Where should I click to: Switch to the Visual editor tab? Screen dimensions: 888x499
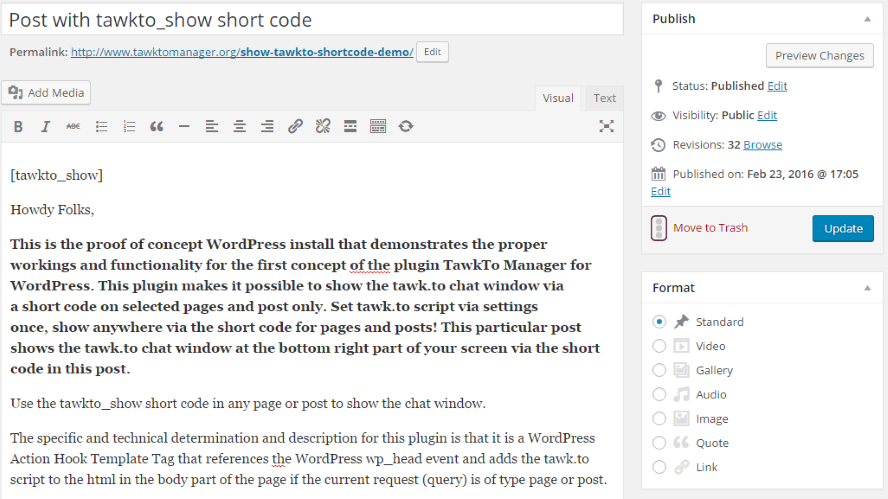pyautogui.click(x=558, y=98)
